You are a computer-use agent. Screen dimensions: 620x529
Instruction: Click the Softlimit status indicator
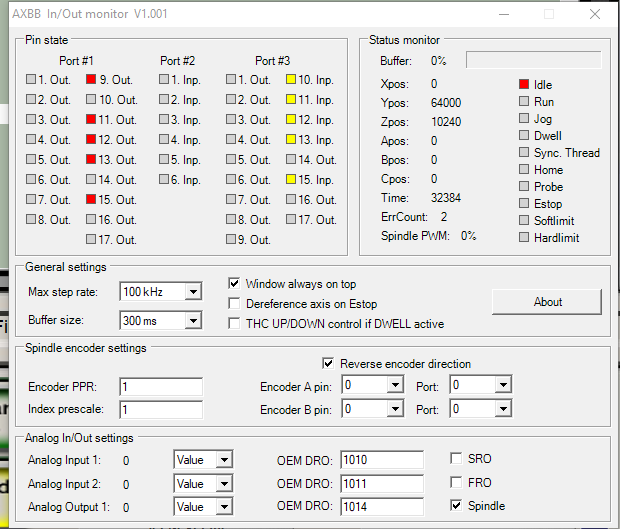coord(524,220)
